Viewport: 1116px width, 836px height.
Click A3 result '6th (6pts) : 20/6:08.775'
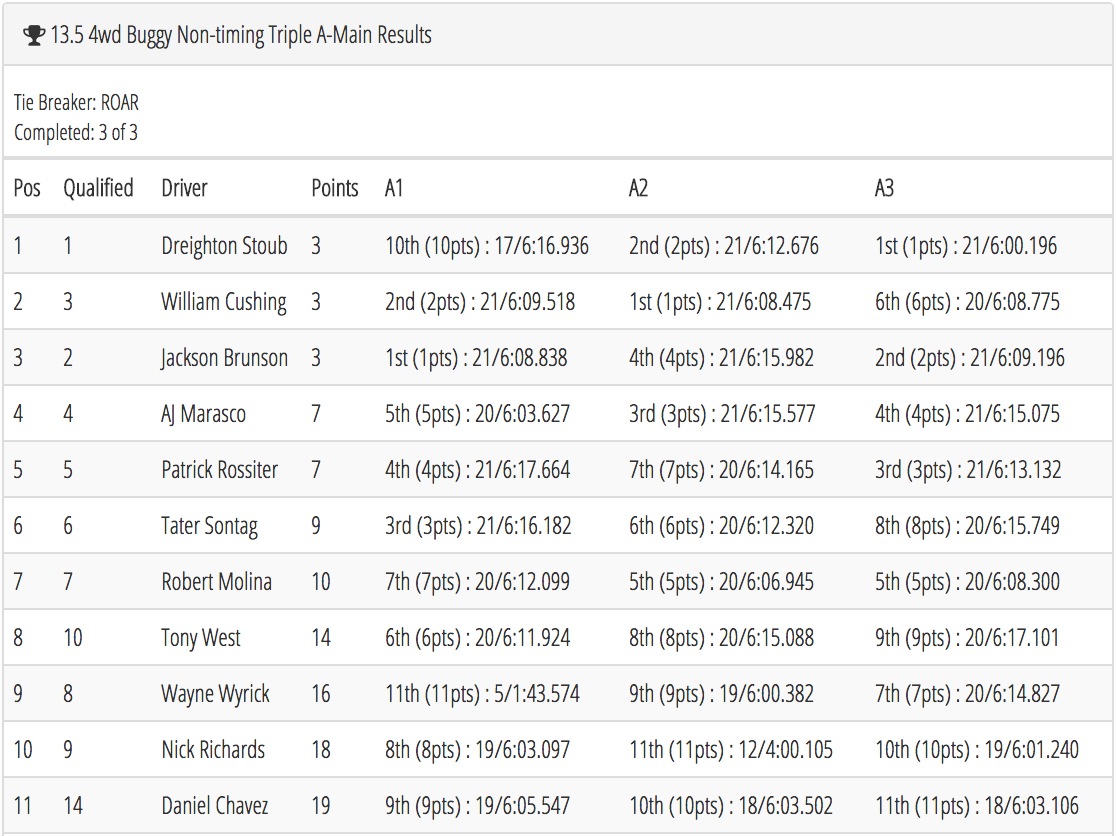tap(967, 302)
